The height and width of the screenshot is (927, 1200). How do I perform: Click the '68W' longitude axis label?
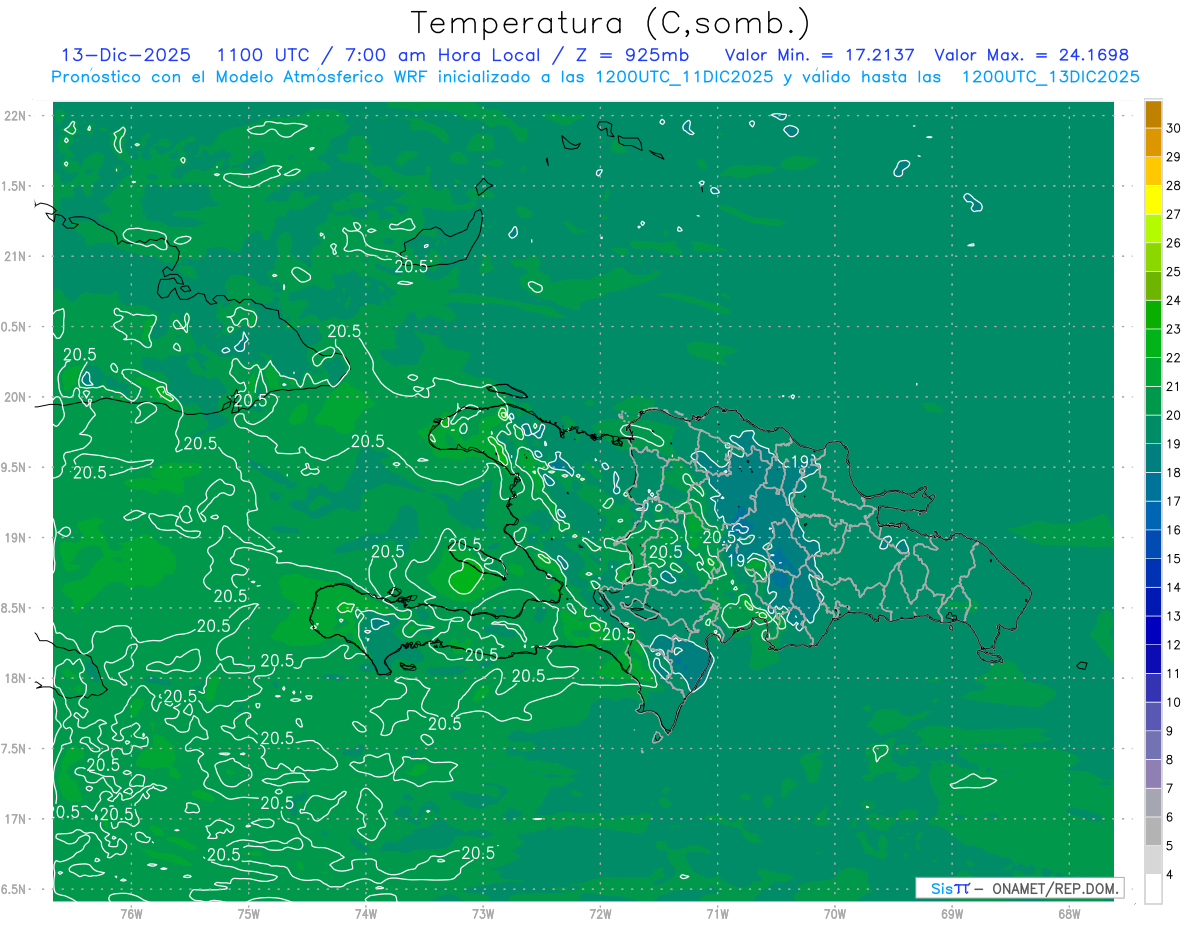[1069, 912]
